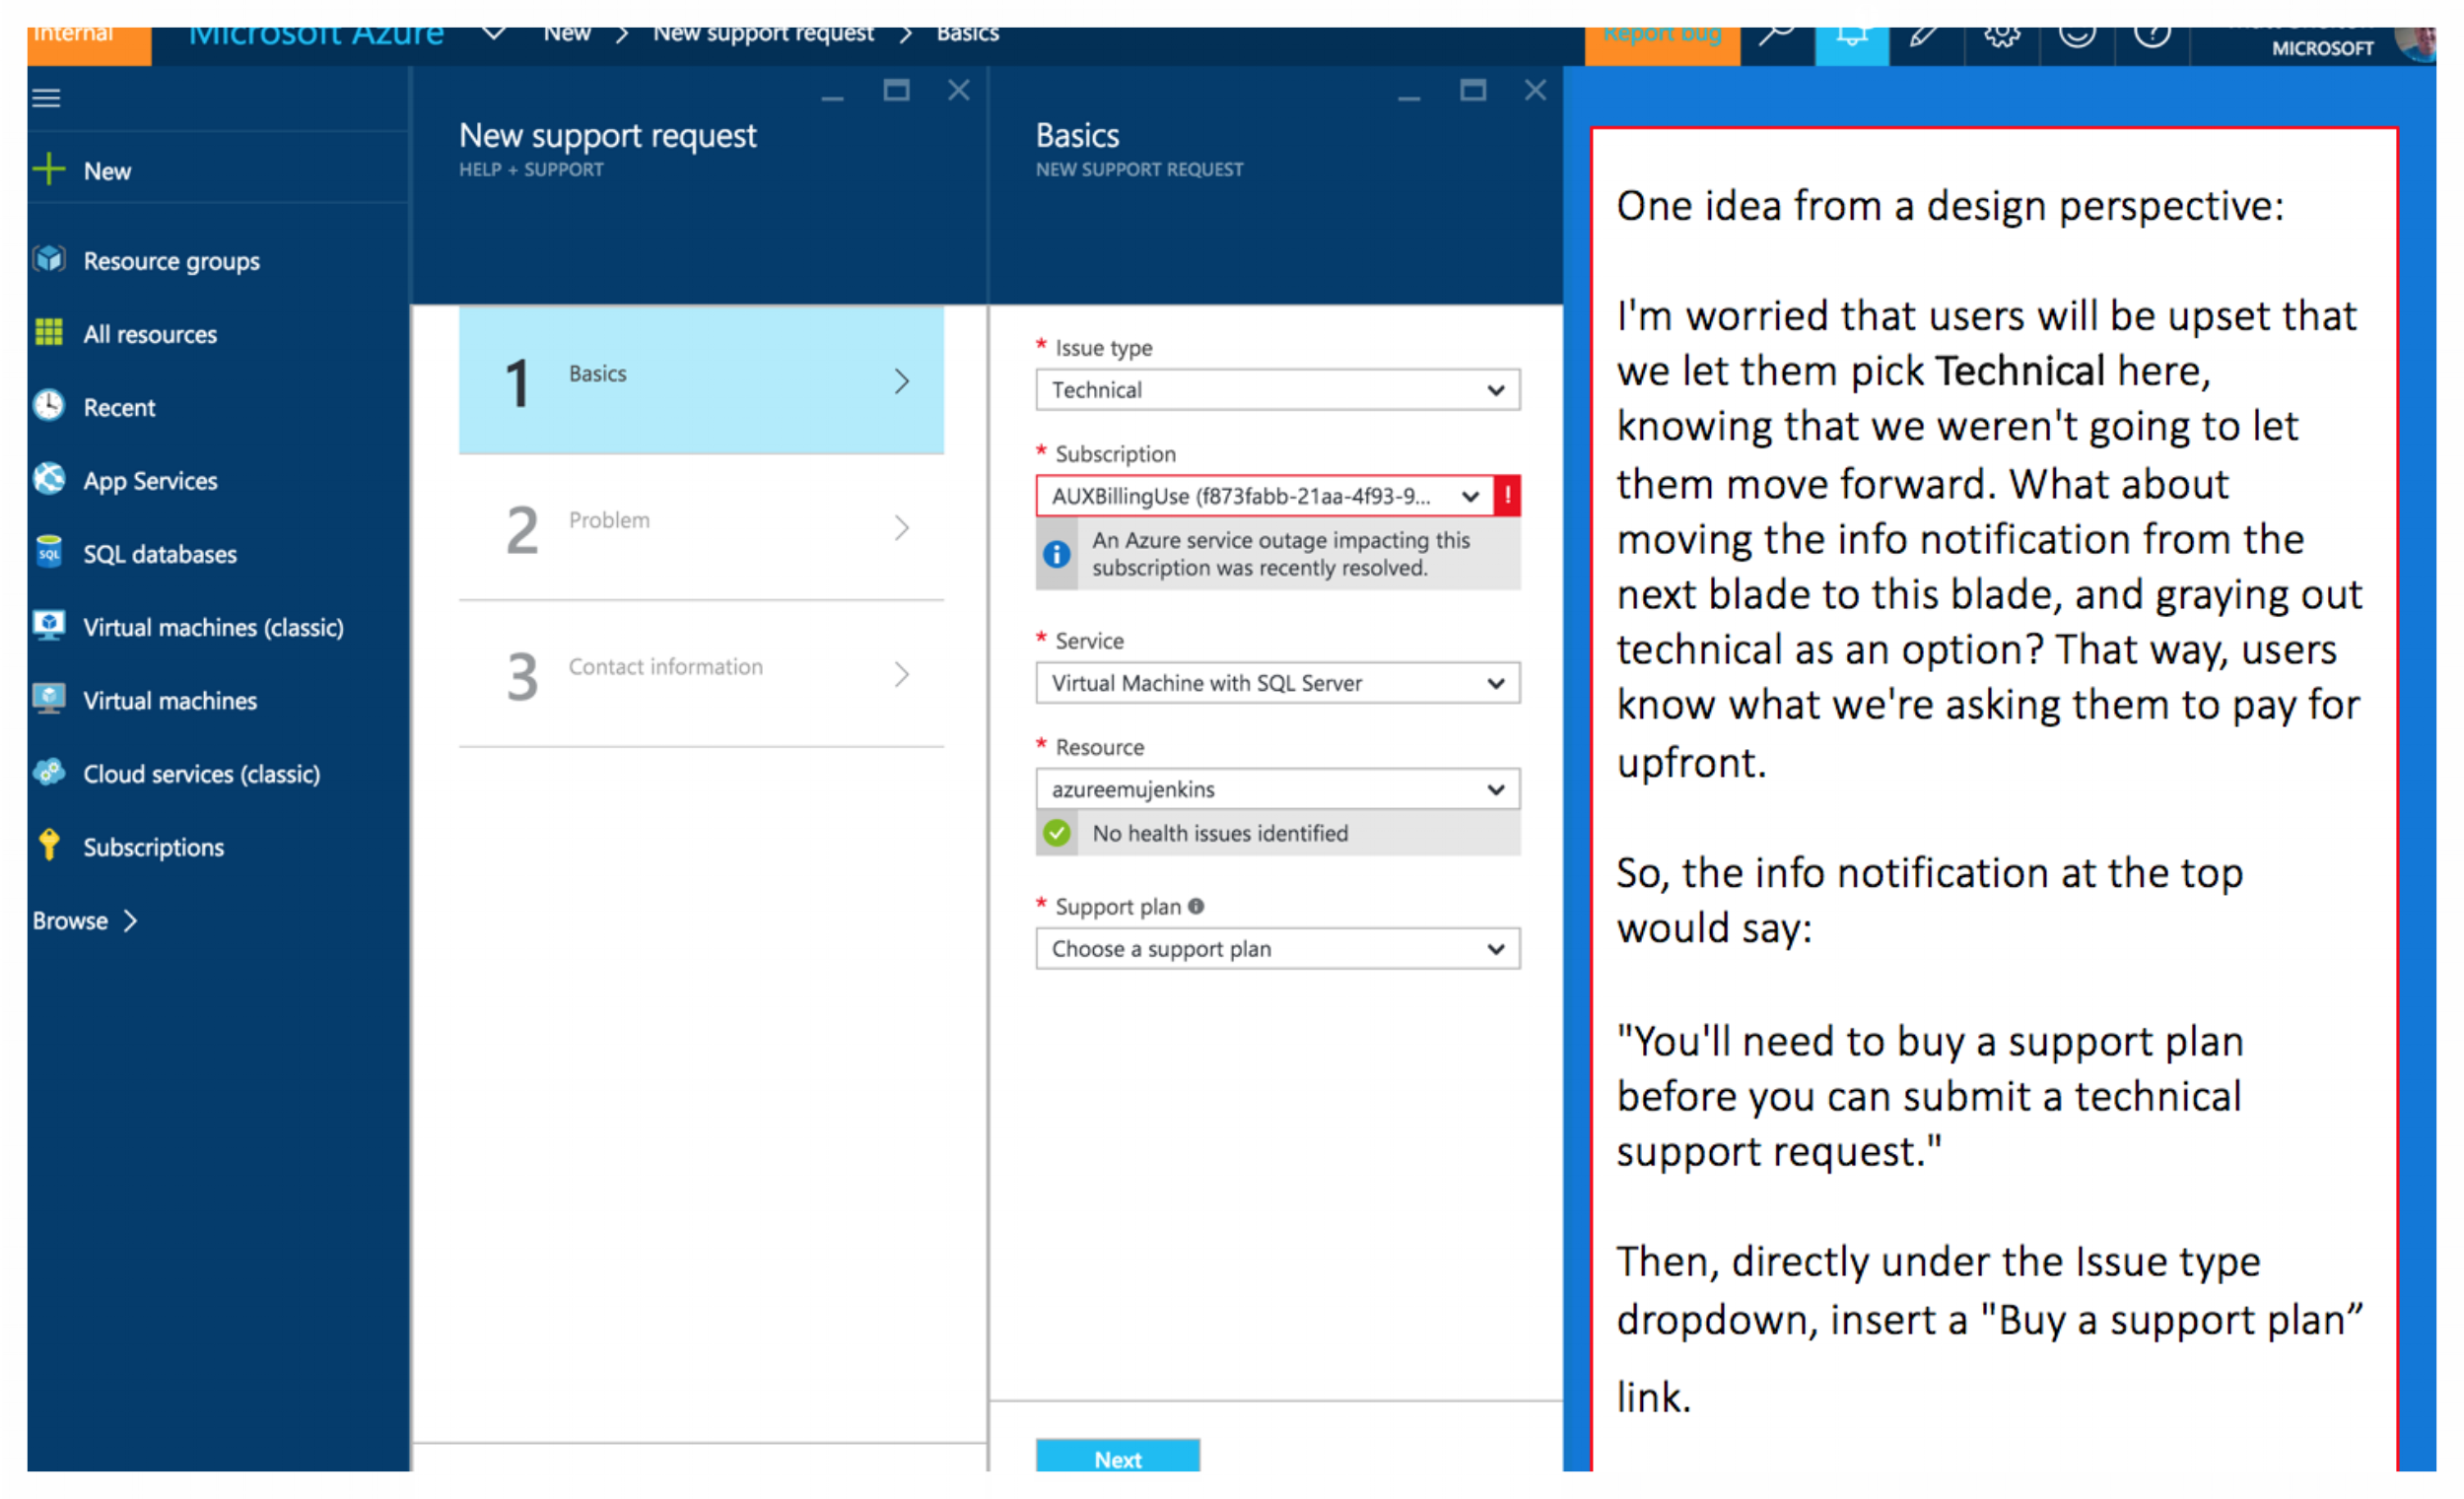Click the green check health status icon
The image size is (2464, 1499).
click(1057, 833)
